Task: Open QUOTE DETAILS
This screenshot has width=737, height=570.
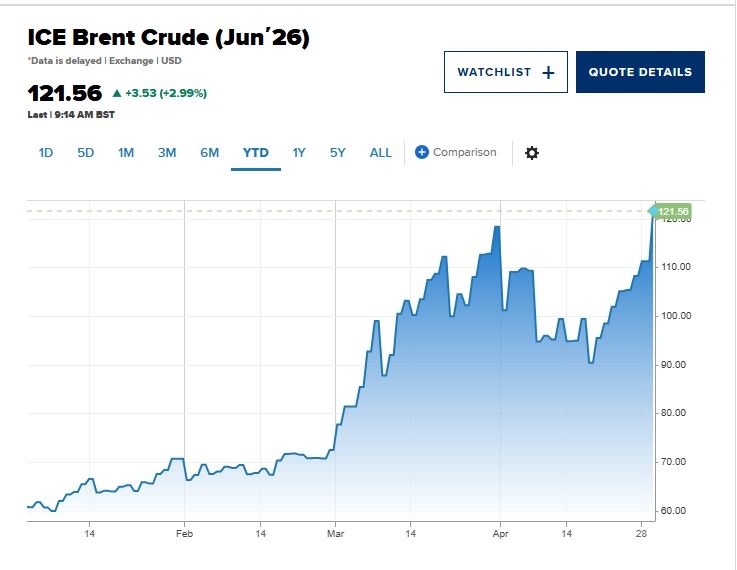Action: click(x=640, y=72)
